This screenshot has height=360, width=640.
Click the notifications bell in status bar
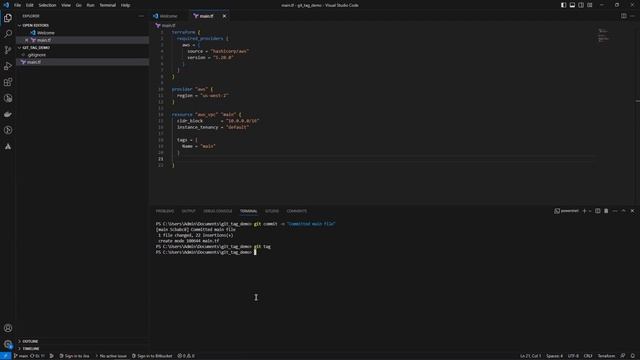point(633,356)
